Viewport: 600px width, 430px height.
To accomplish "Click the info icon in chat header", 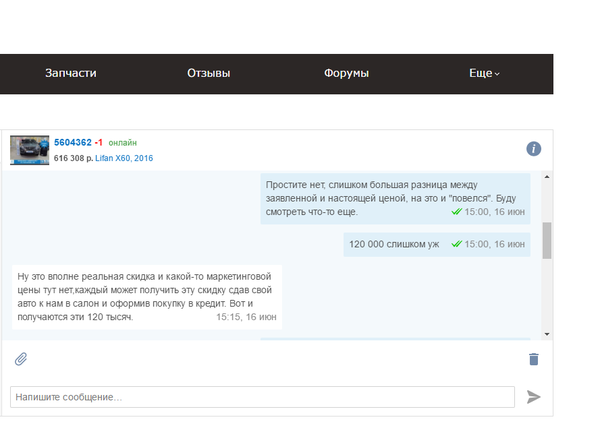I will click(533, 149).
